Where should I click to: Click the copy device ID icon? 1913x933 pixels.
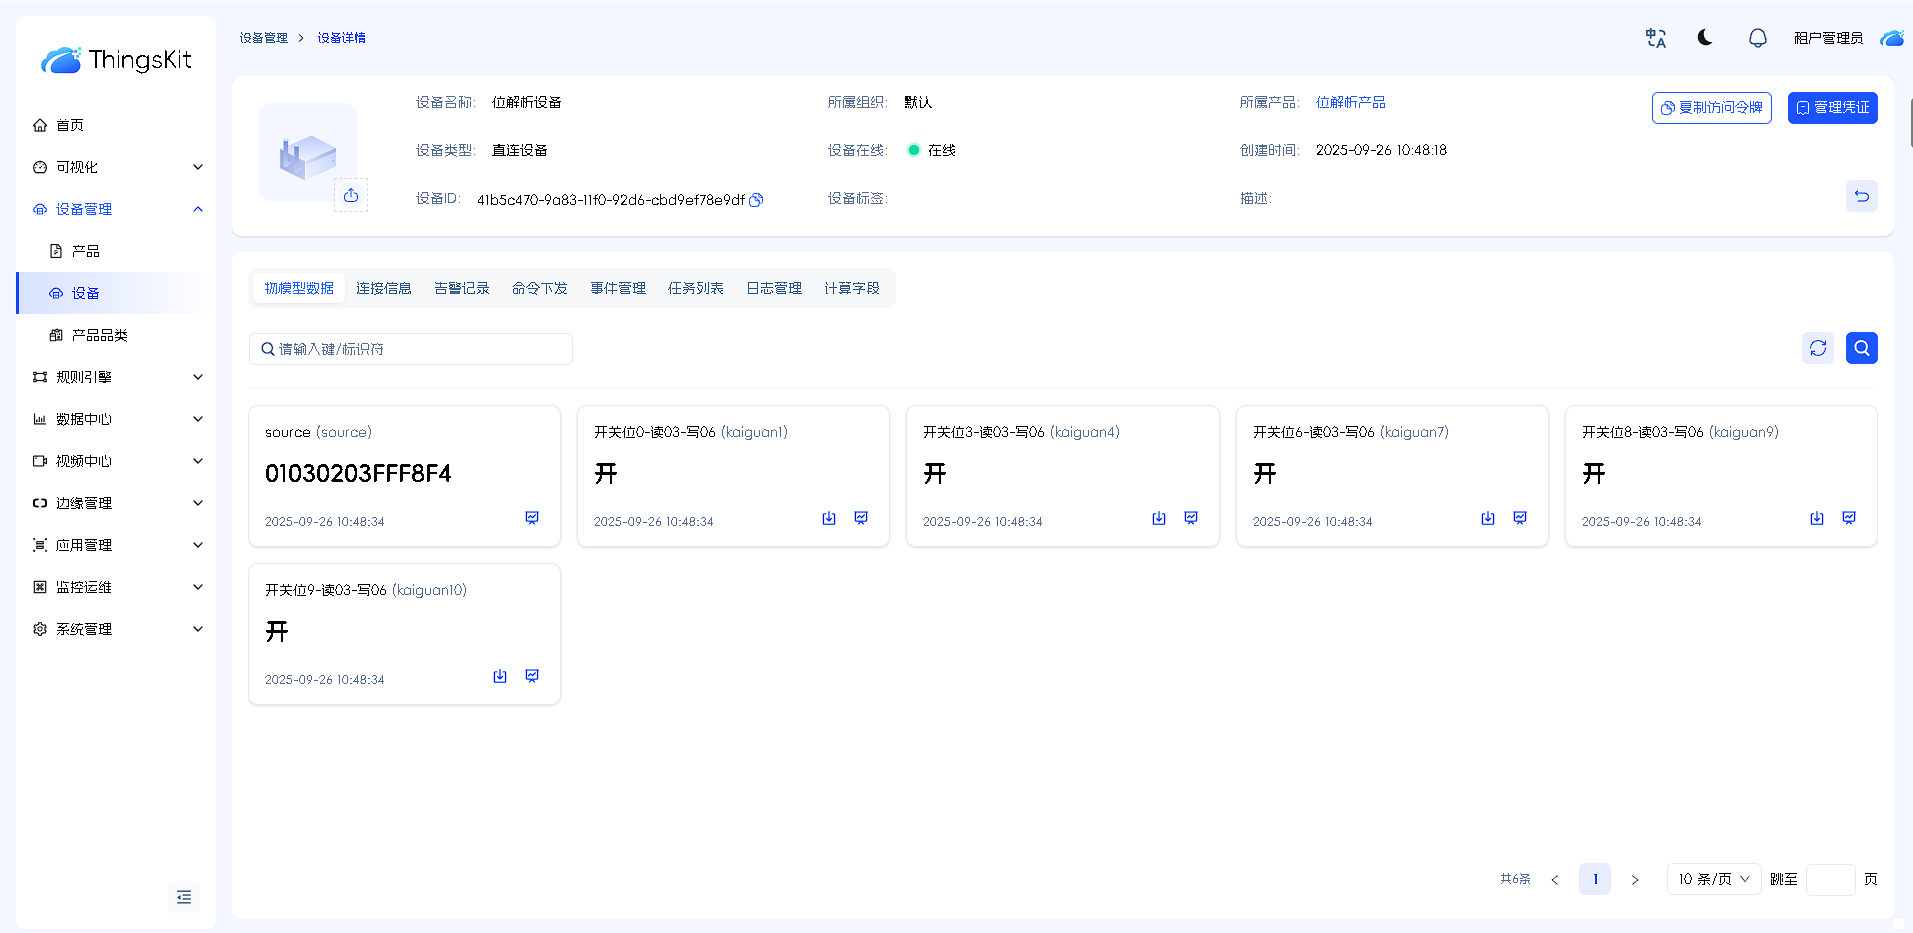pyautogui.click(x=757, y=200)
